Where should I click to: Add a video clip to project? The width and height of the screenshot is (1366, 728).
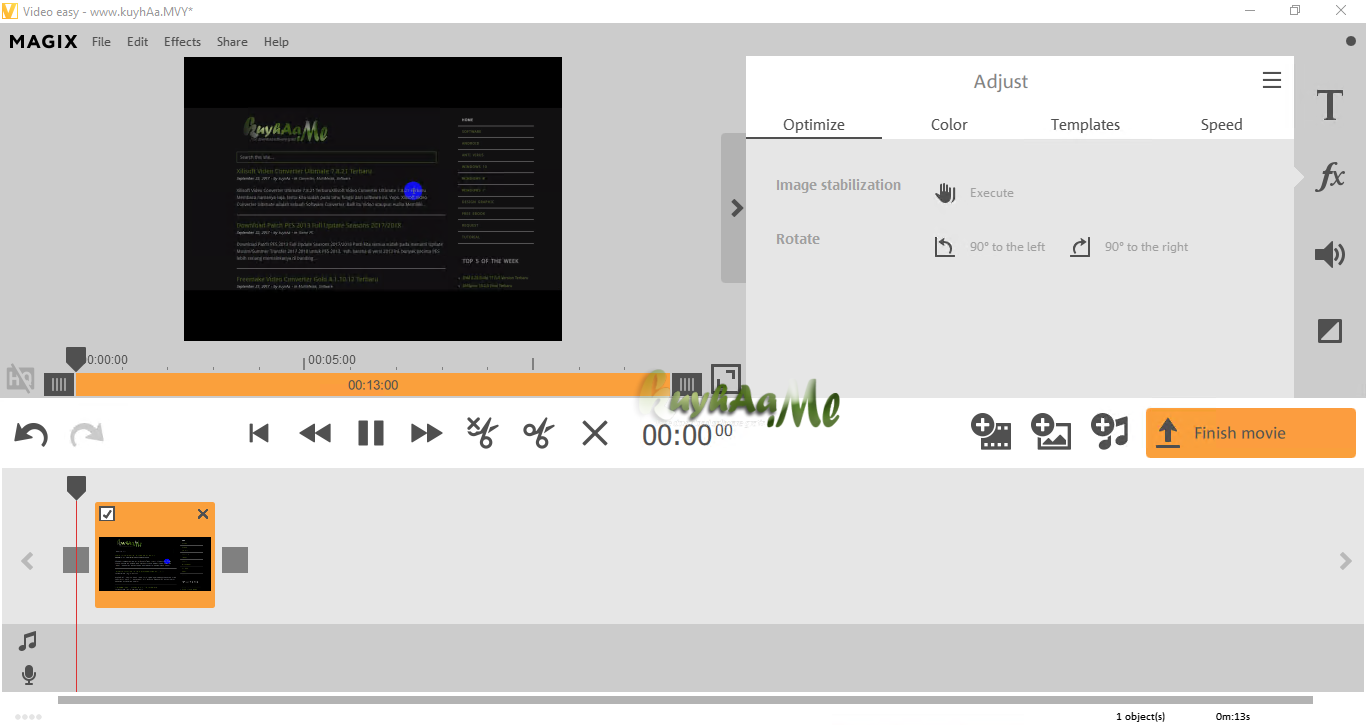(x=991, y=431)
